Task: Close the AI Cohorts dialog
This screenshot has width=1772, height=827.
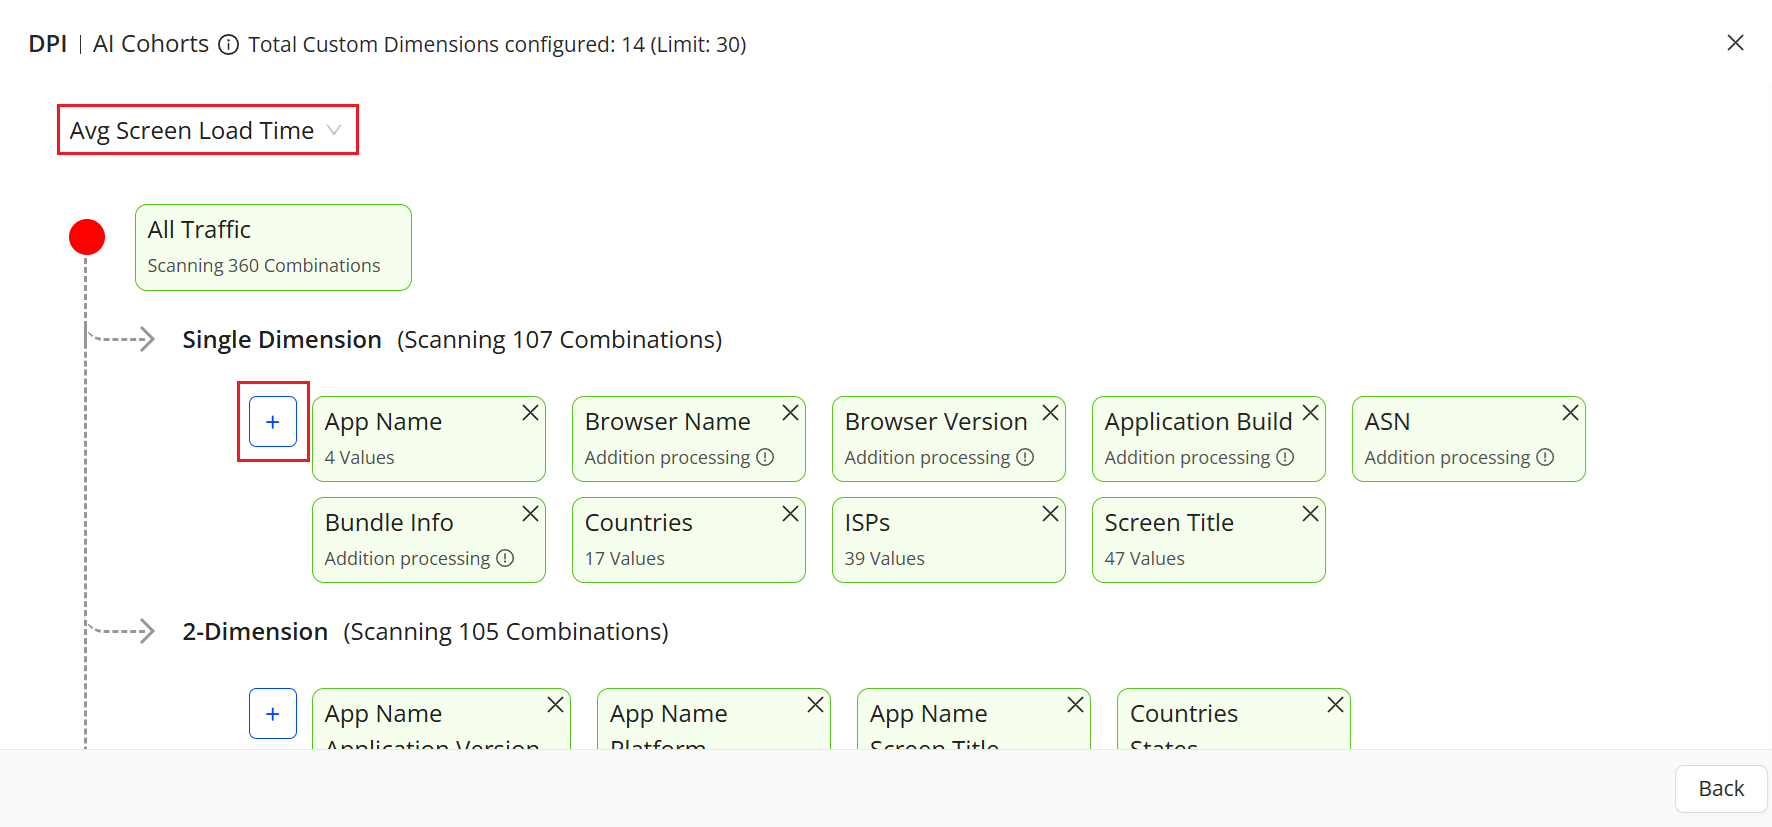Action: tap(1736, 43)
